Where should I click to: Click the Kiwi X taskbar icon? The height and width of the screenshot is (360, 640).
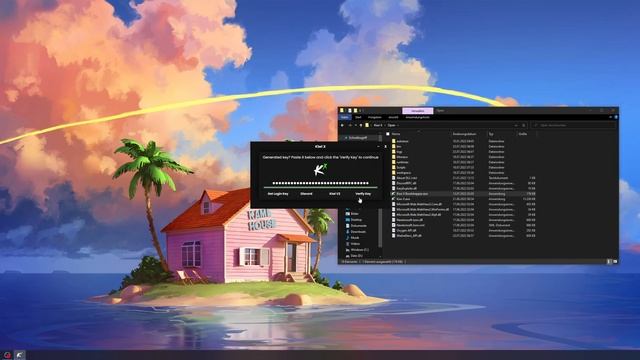[x=20, y=355]
